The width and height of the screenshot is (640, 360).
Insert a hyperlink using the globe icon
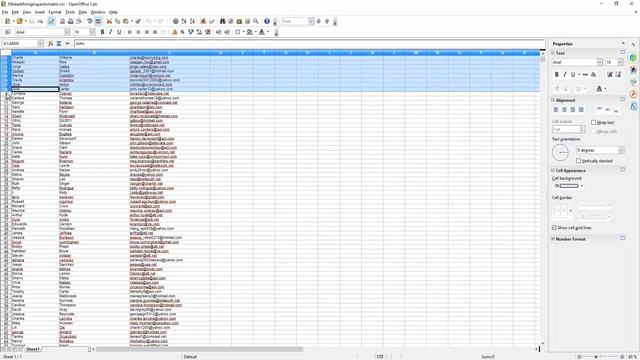pos(176,21)
